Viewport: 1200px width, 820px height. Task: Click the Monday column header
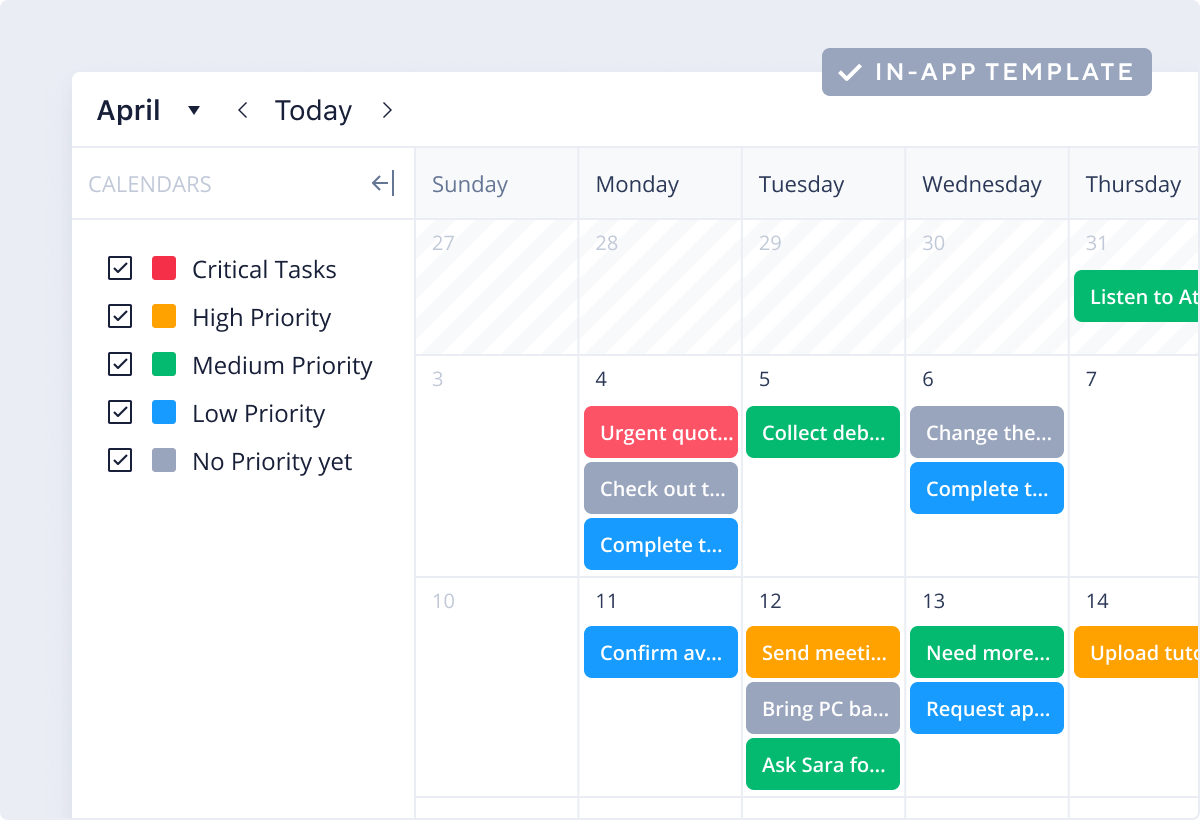[637, 184]
